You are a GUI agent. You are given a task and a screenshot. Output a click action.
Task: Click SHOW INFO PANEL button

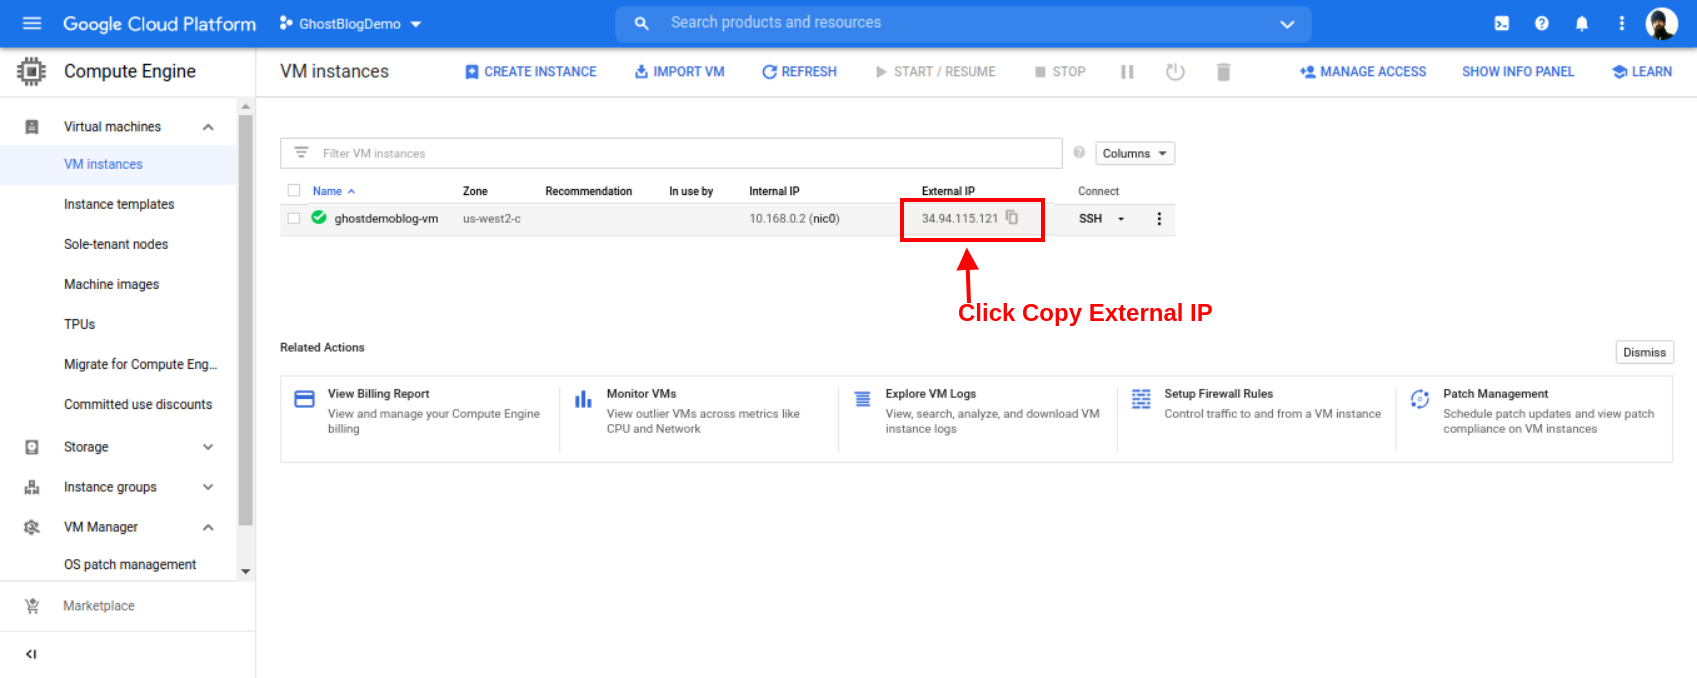(x=1518, y=72)
